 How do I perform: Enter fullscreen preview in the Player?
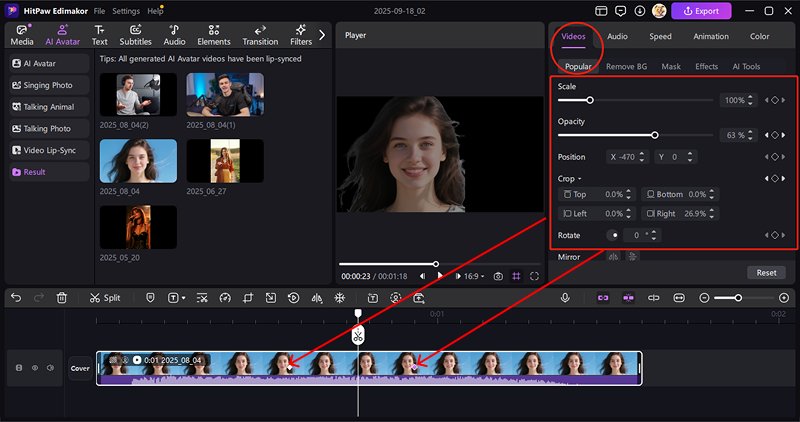[x=535, y=276]
